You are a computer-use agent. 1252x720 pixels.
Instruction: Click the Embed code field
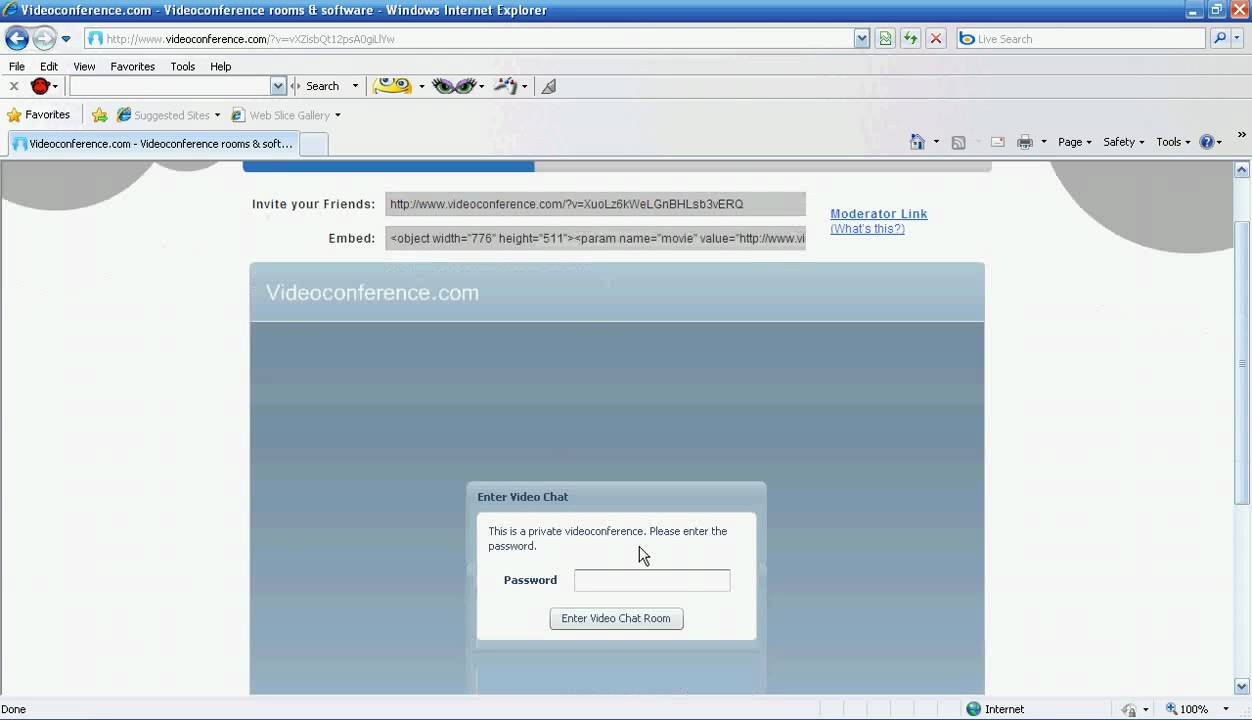tap(595, 238)
